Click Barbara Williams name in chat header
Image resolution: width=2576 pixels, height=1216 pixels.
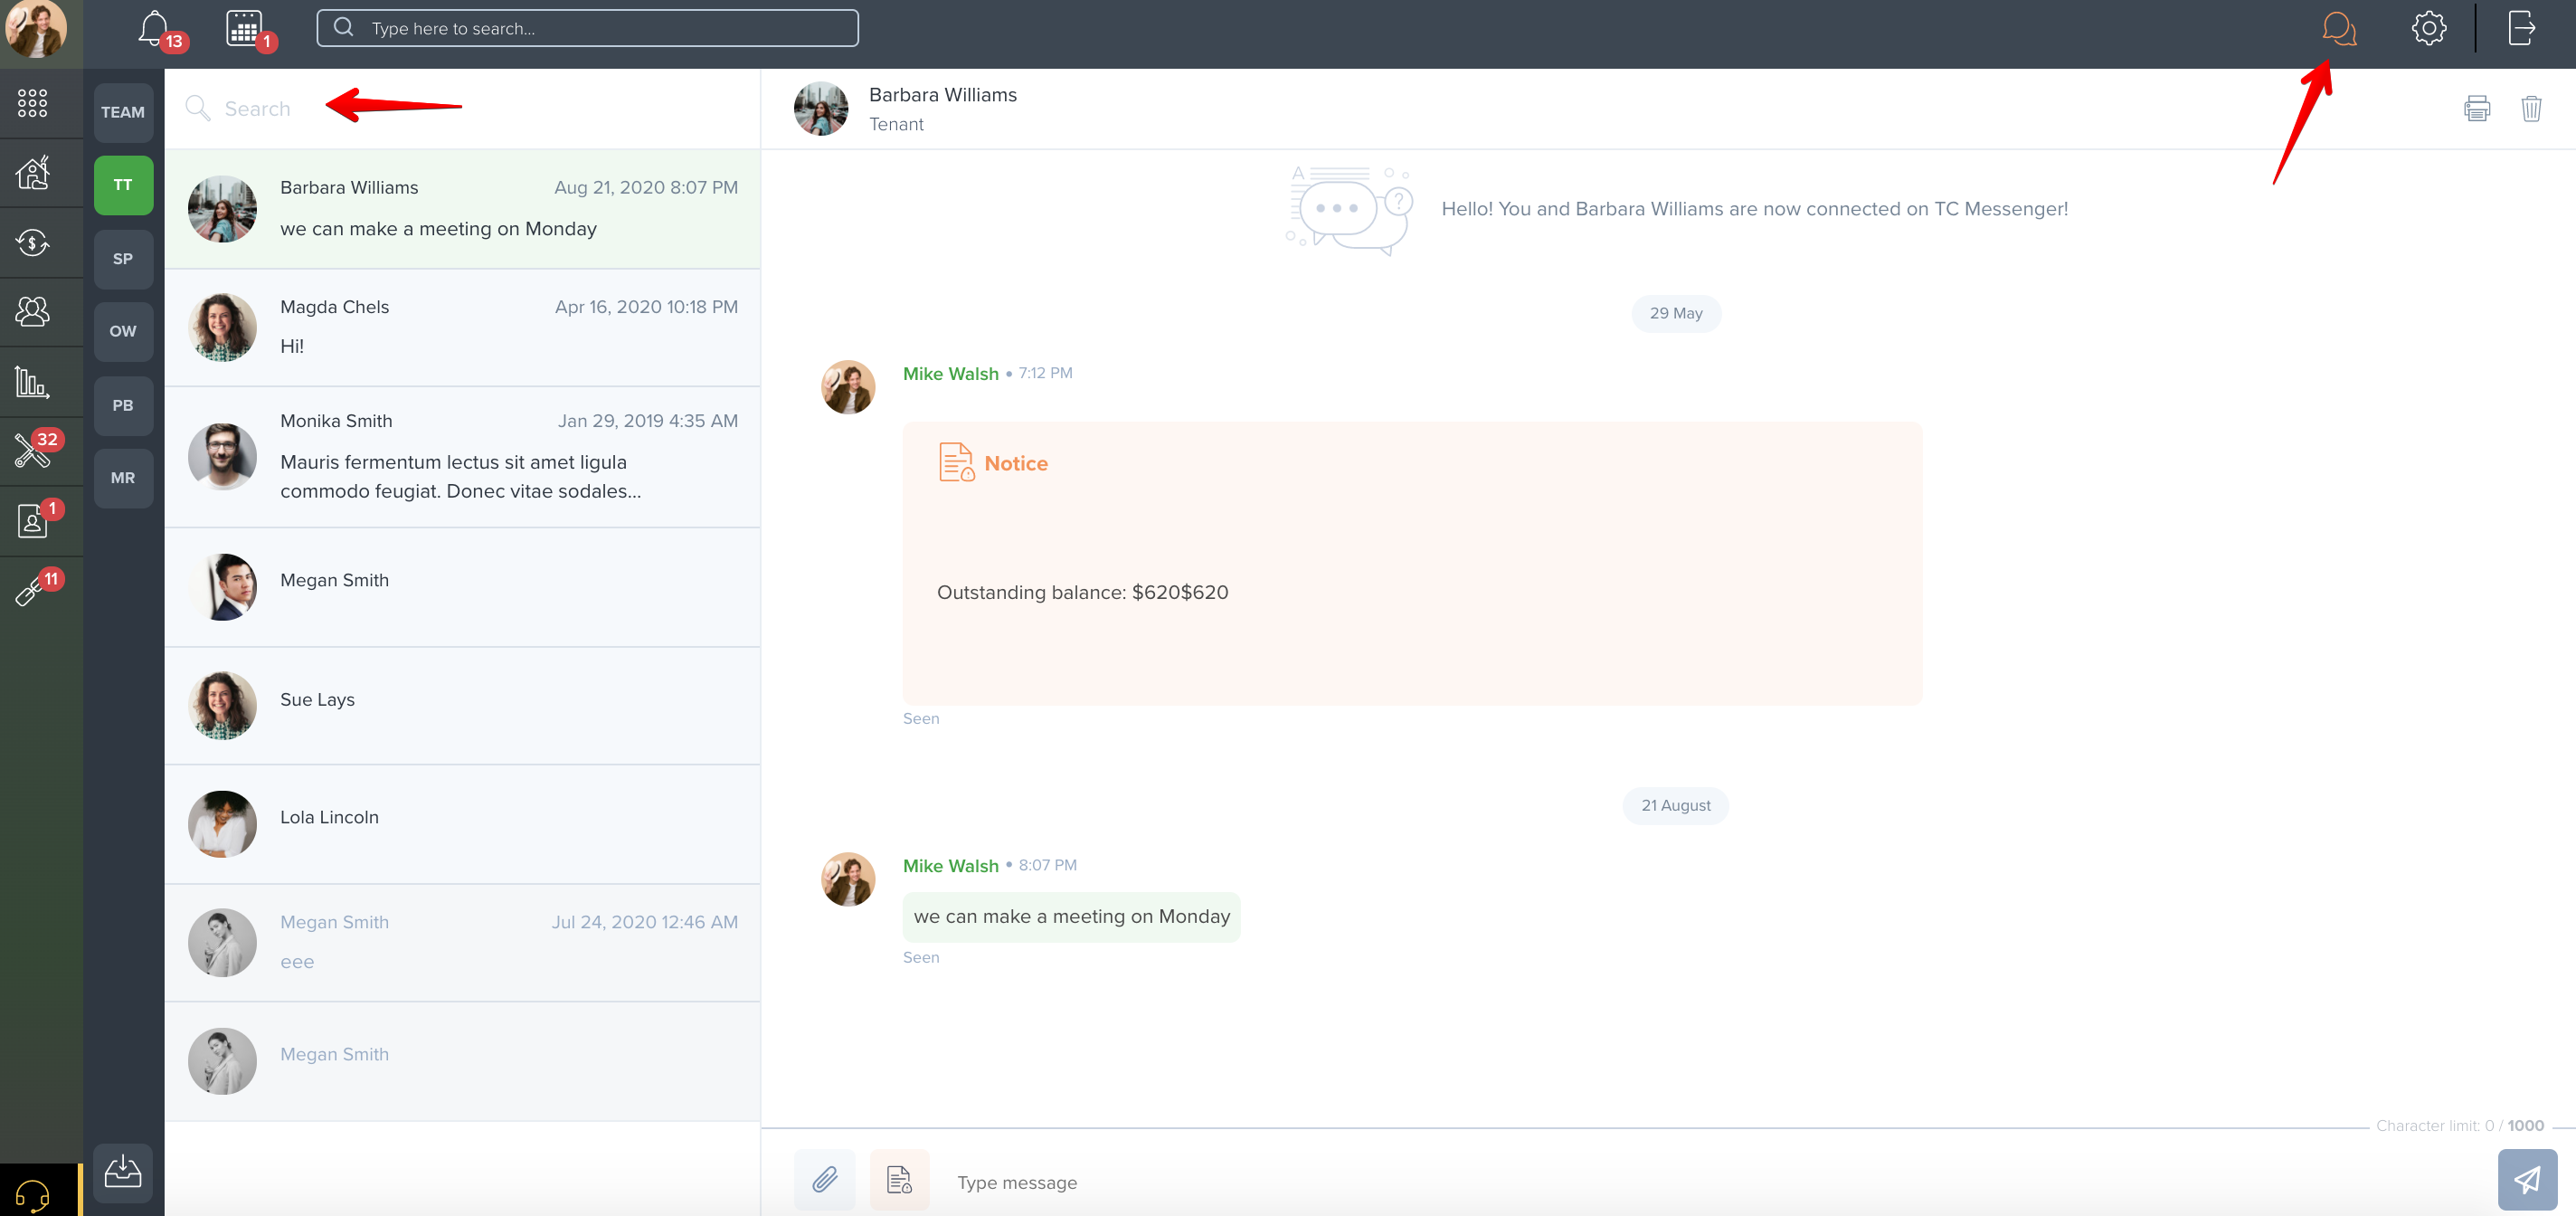pos(943,95)
